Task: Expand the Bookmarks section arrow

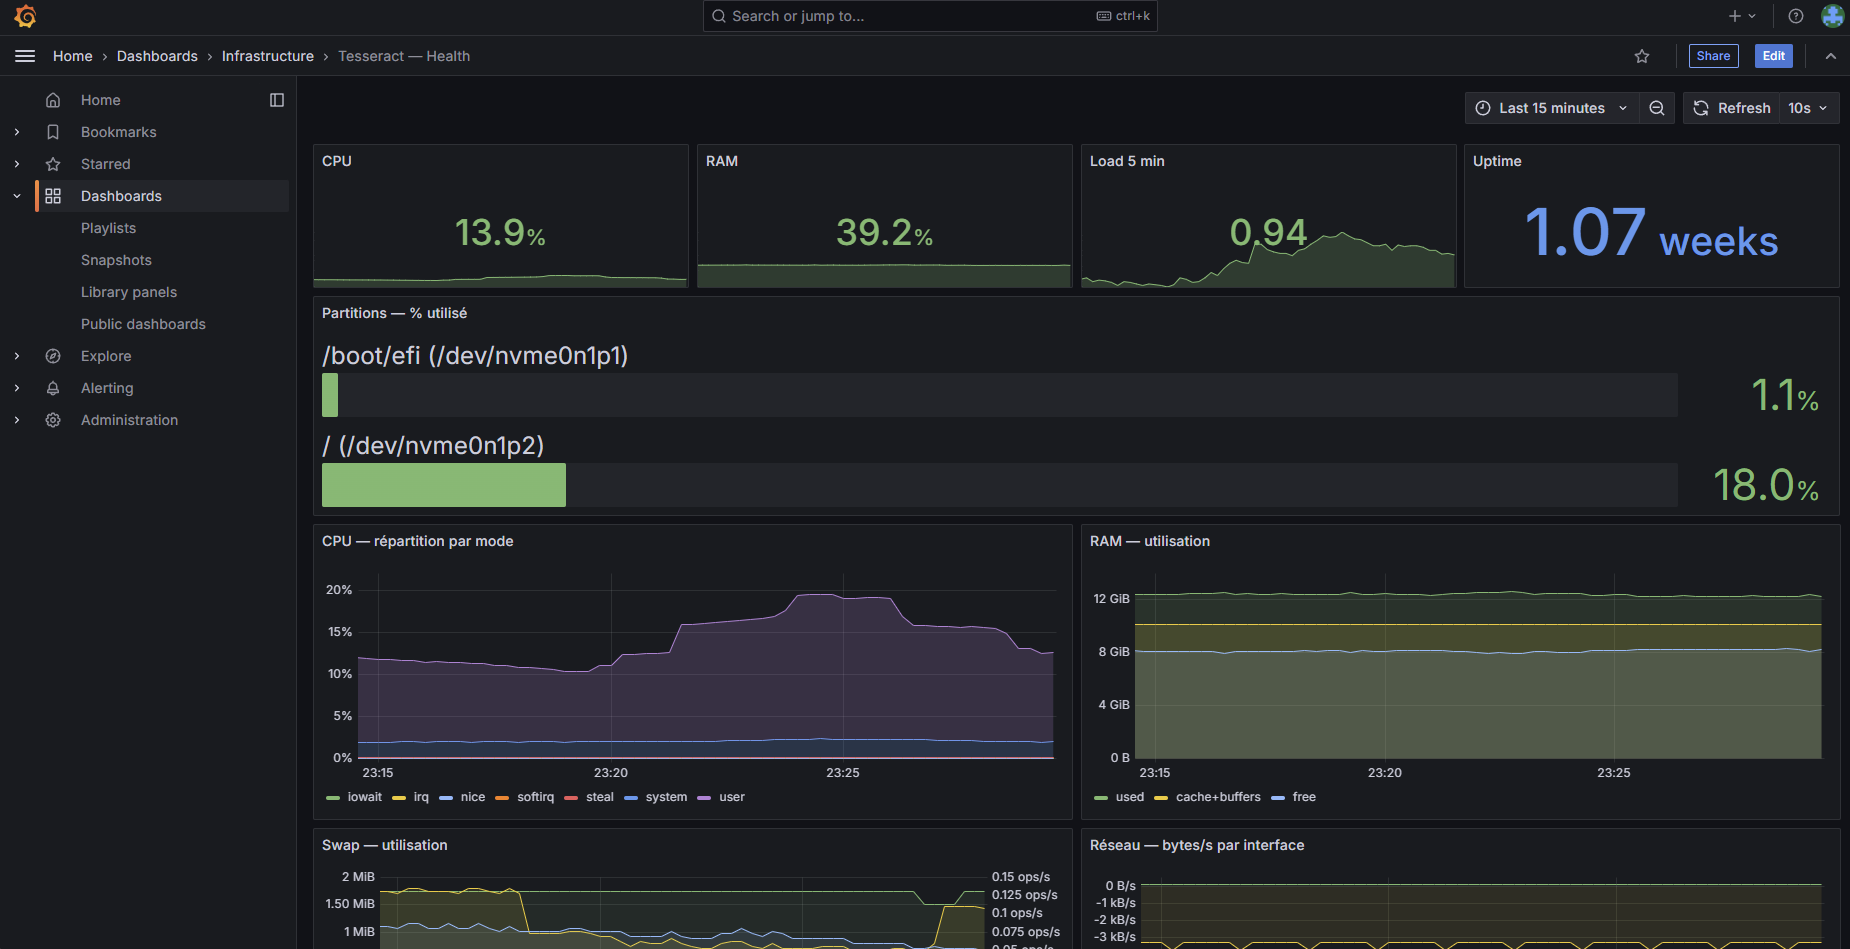Action: 17,132
